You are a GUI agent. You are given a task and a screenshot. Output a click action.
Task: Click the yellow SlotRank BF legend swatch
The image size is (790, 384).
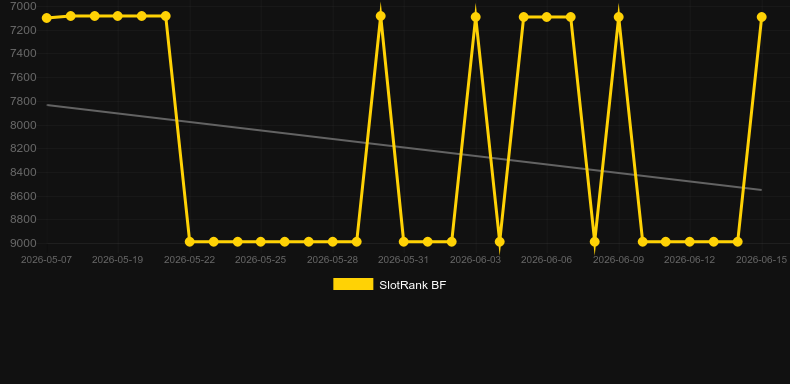[x=353, y=284]
